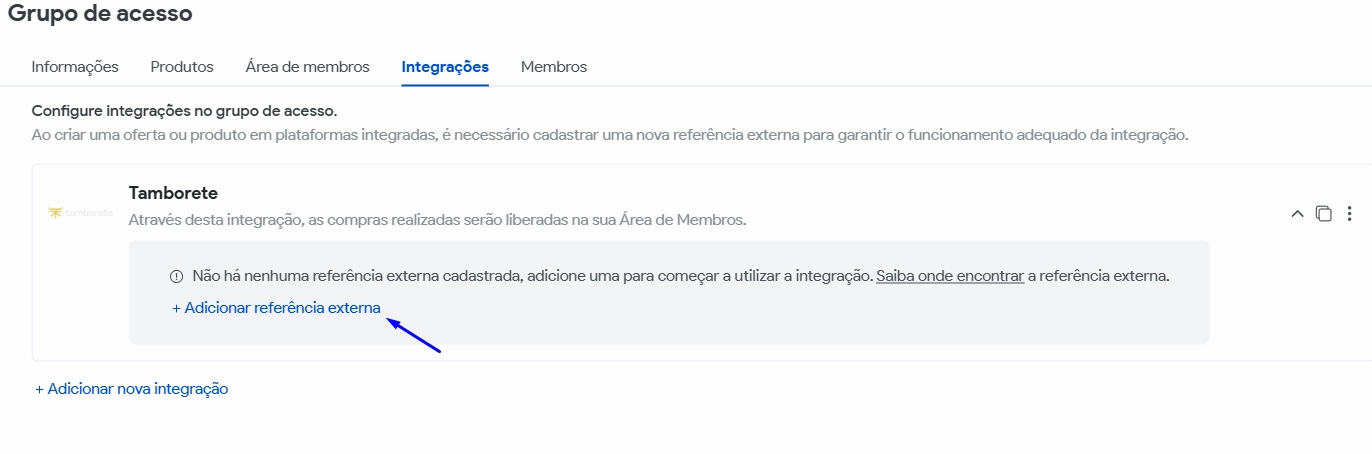The image size is (1372, 454).
Task: Click the blue arrow annotation
Action: [414, 336]
